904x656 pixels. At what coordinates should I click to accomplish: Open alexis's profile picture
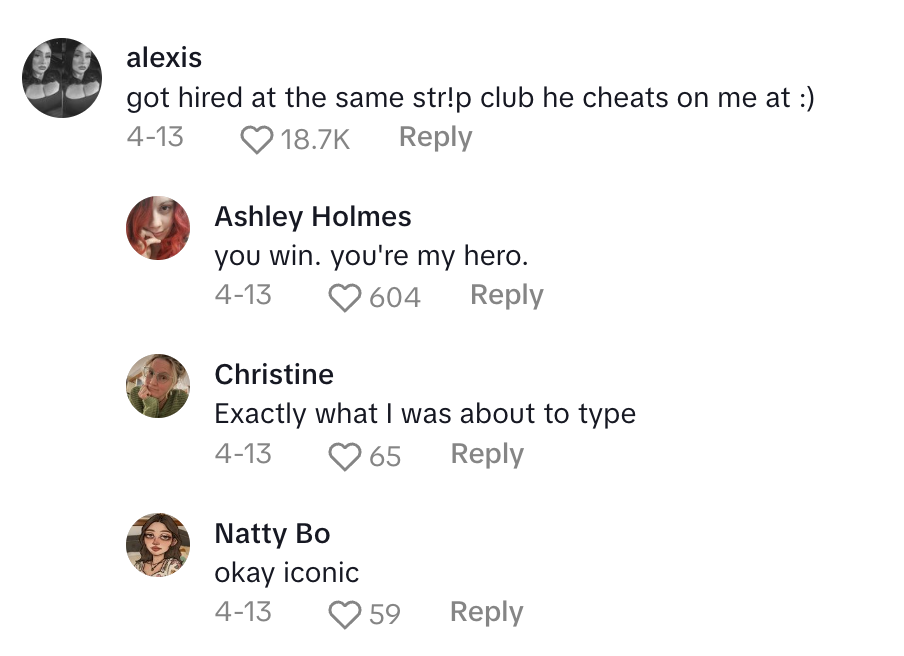click(x=62, y=78)
